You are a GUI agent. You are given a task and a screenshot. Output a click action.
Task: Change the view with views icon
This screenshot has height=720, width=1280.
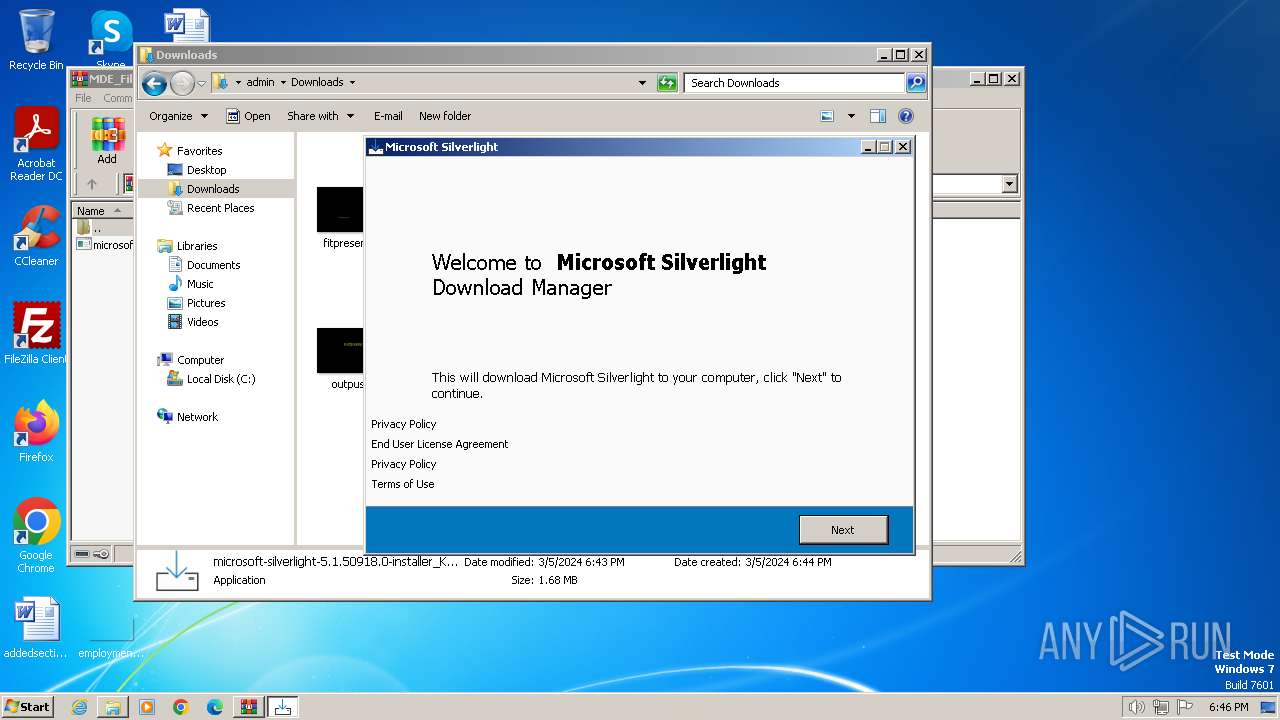[827, 116]
